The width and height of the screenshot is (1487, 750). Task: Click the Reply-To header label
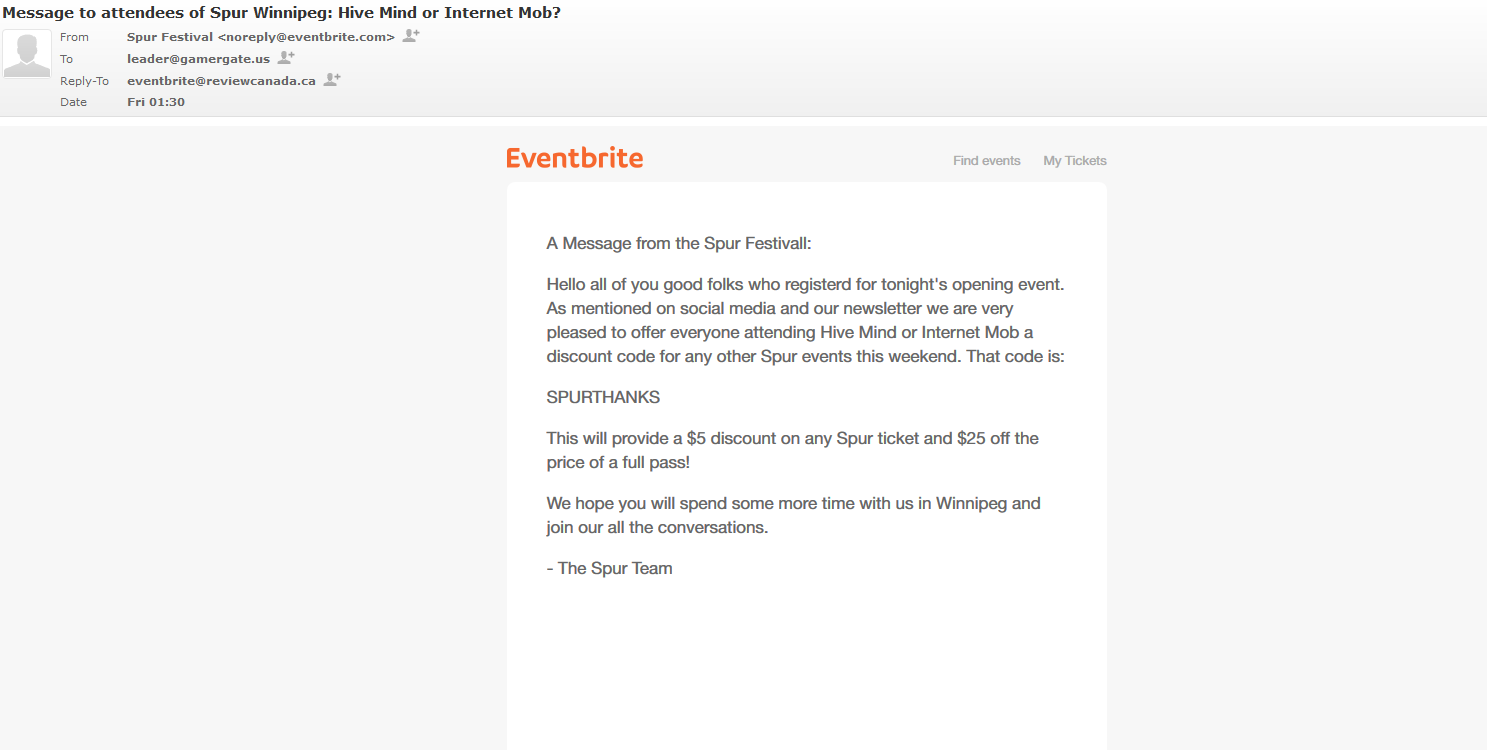click(x=84, y=81)
